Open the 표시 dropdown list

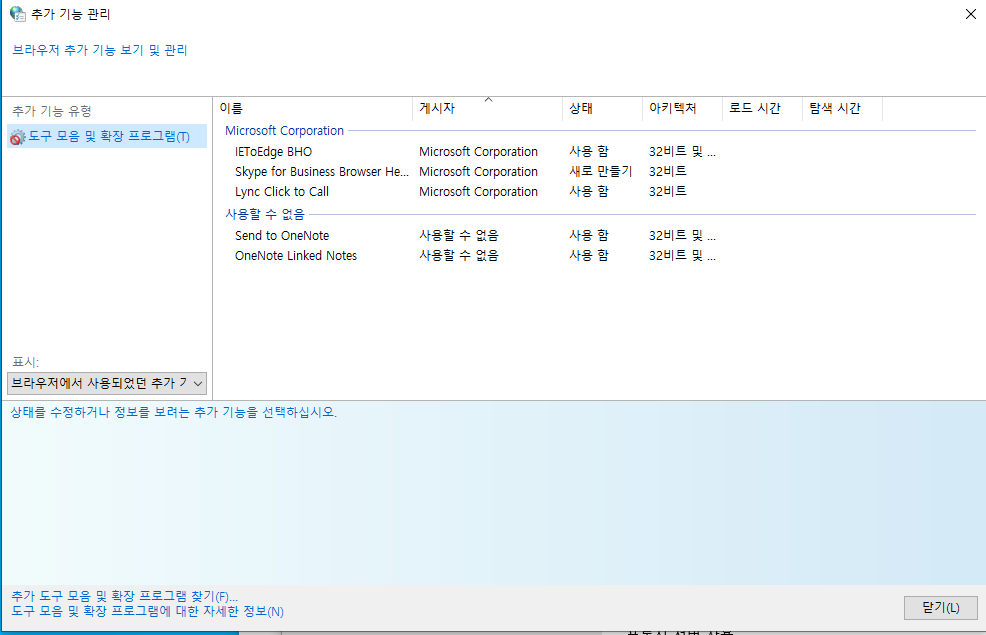(x=107, y=383)
